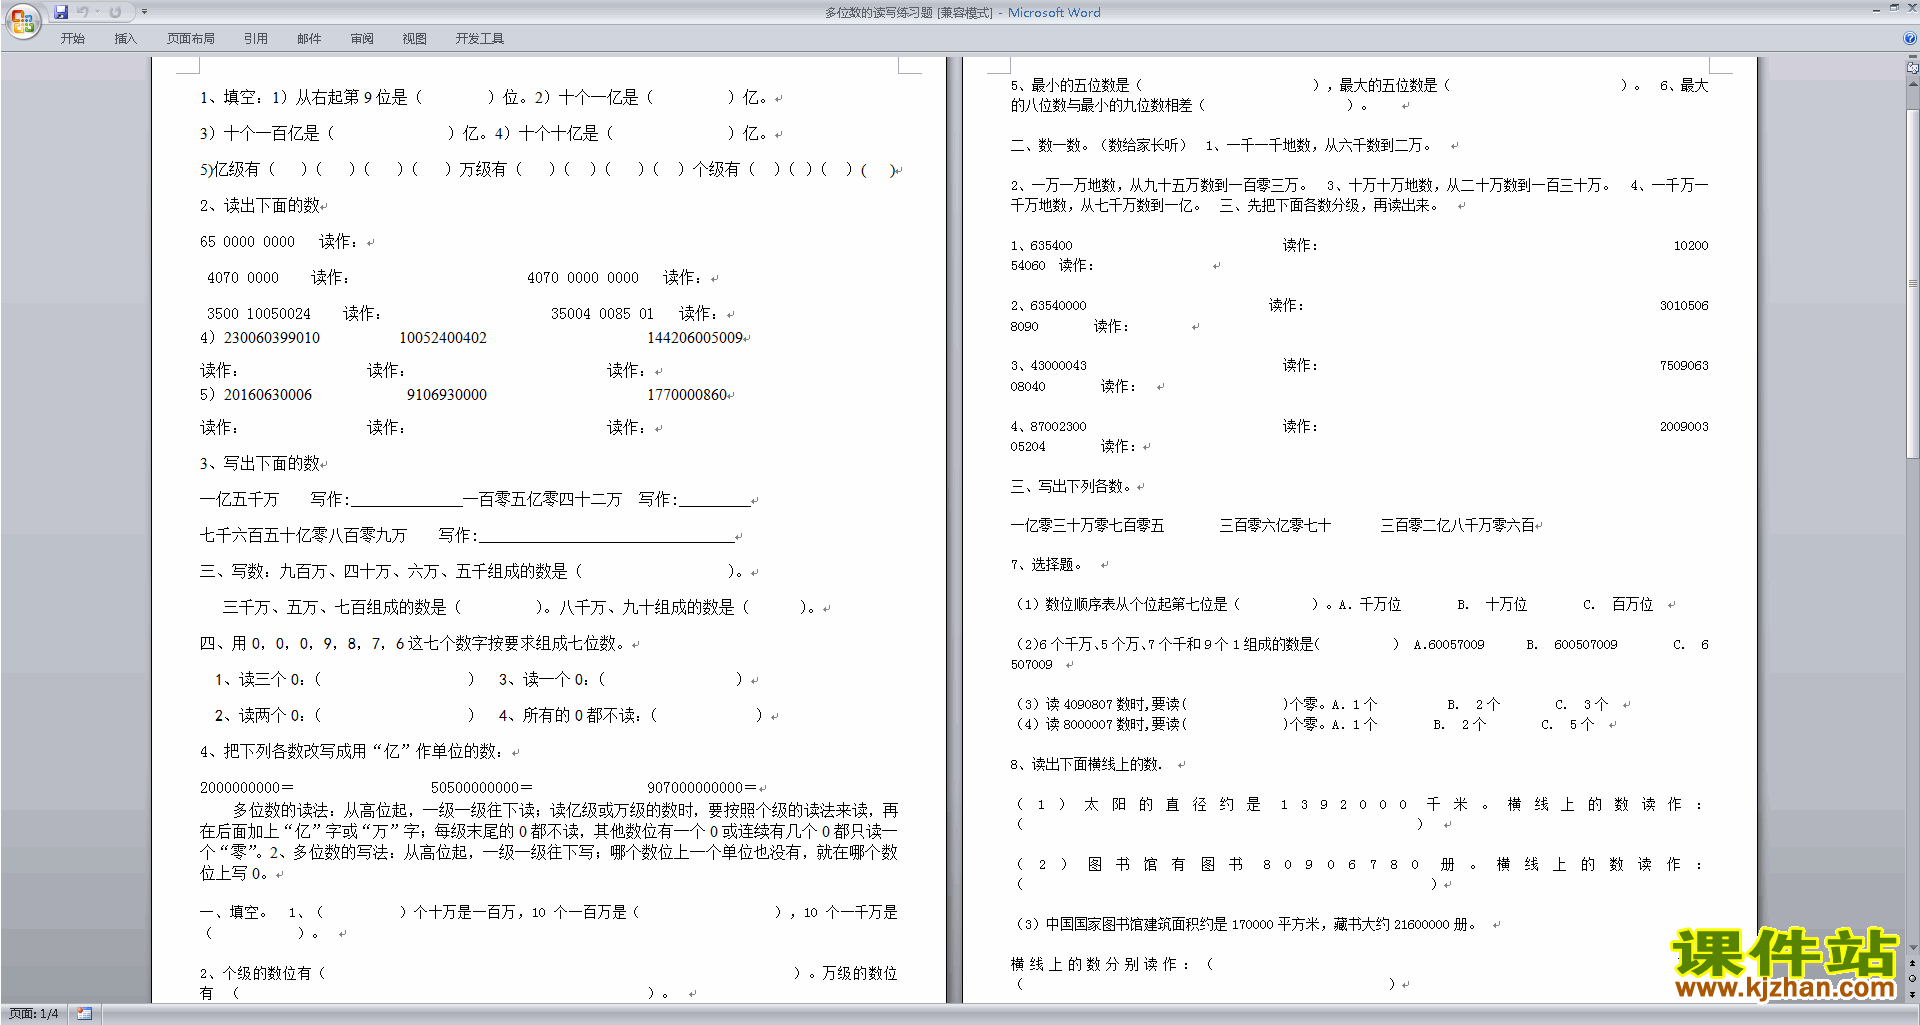Open the 页面布局 ribbon tab
Screen dimensions: 1920x1025
[x=191, y=39]
